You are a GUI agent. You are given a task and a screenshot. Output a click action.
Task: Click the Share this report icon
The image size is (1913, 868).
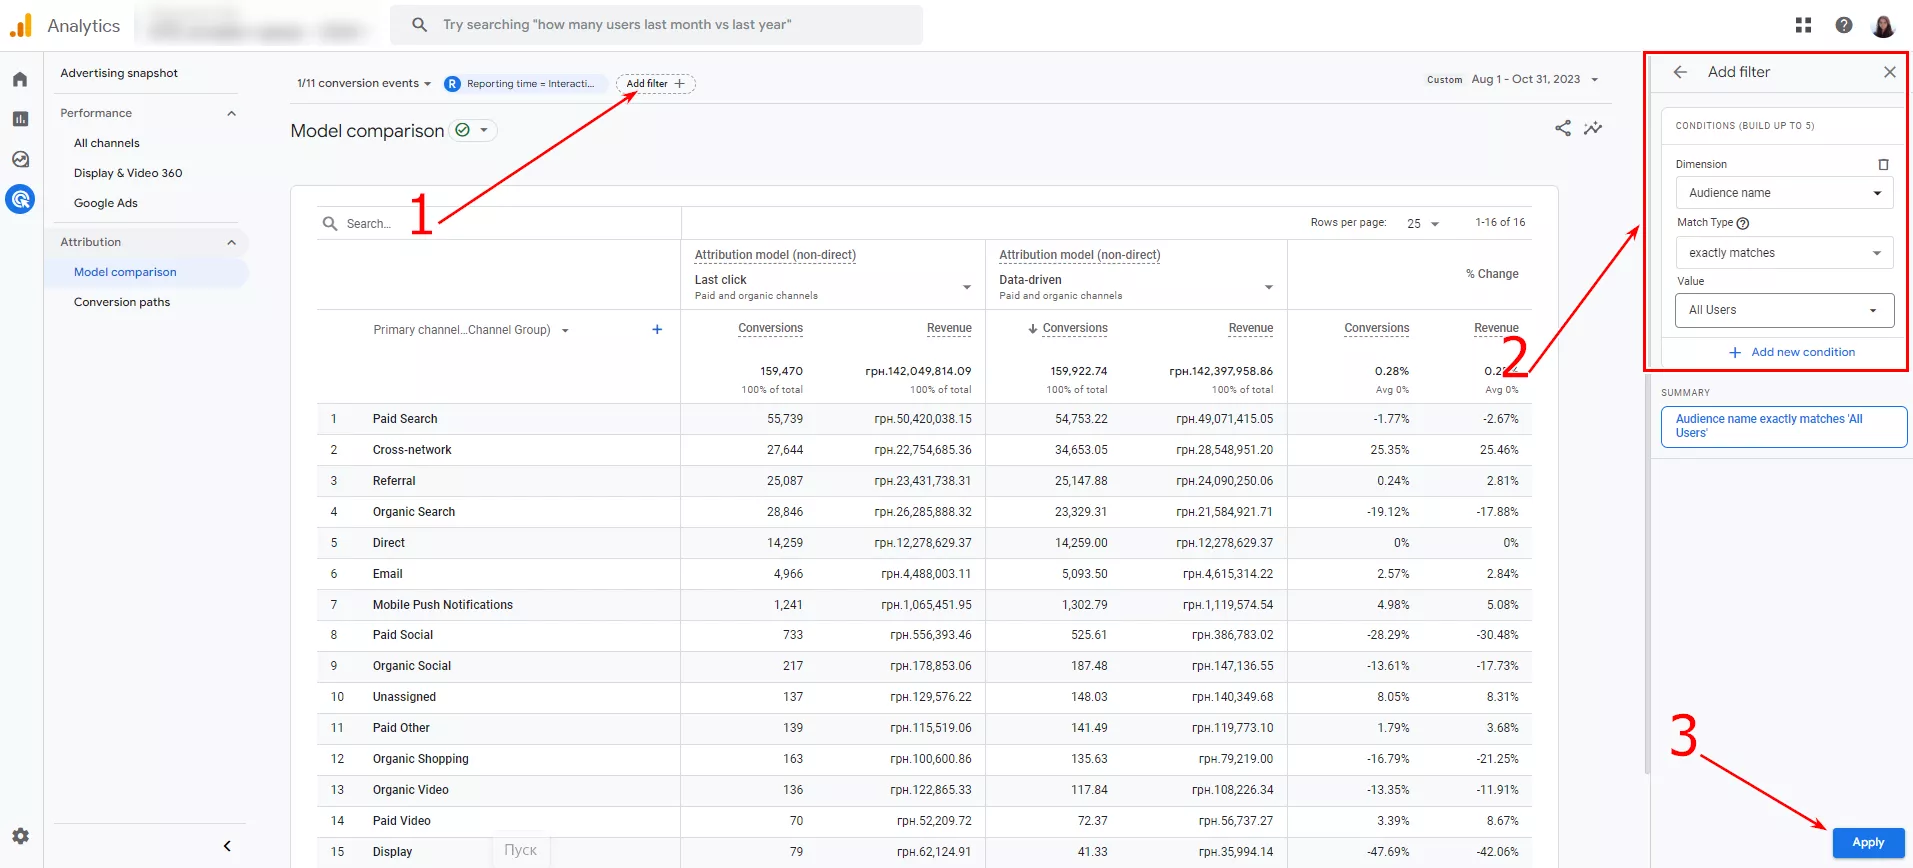[1563, 128]
